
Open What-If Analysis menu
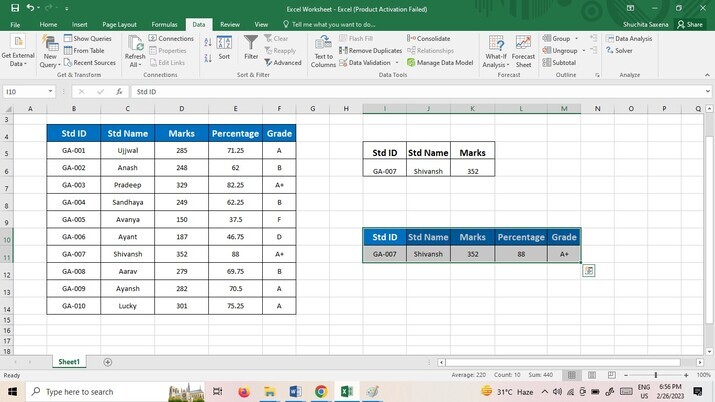(496, 51)
